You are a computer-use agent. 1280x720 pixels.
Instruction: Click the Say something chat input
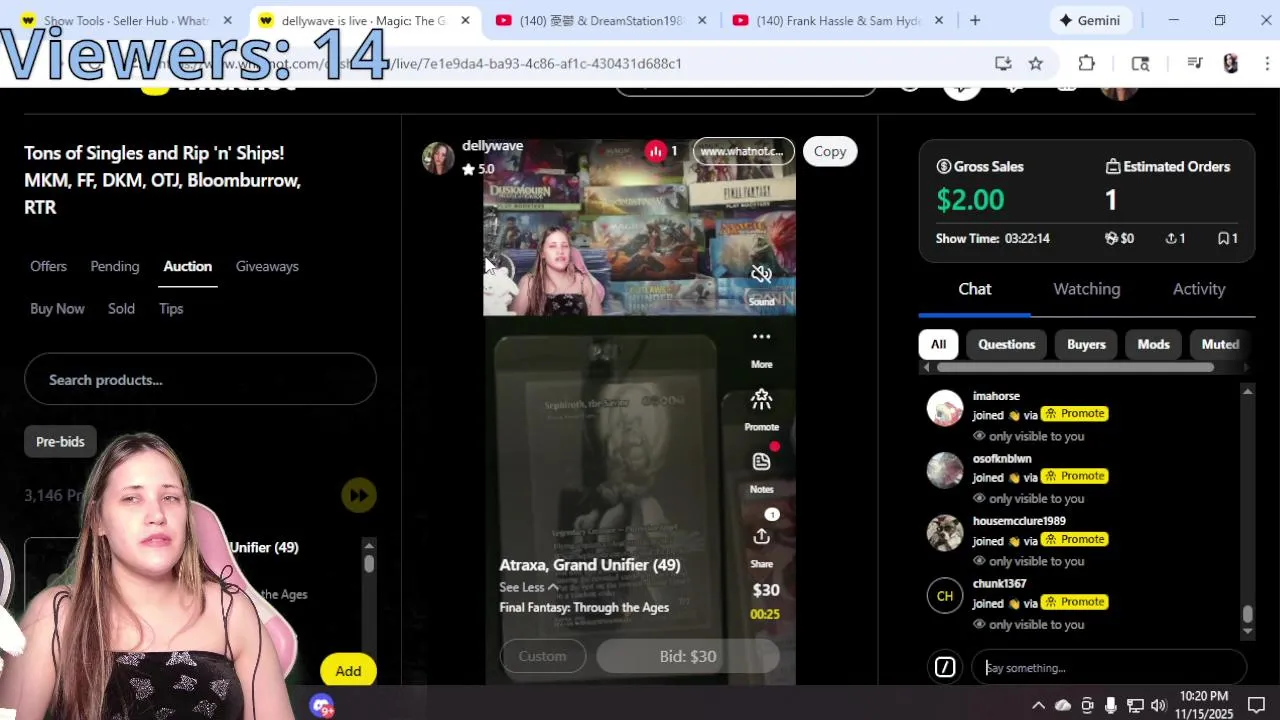tap(1109, 667)
